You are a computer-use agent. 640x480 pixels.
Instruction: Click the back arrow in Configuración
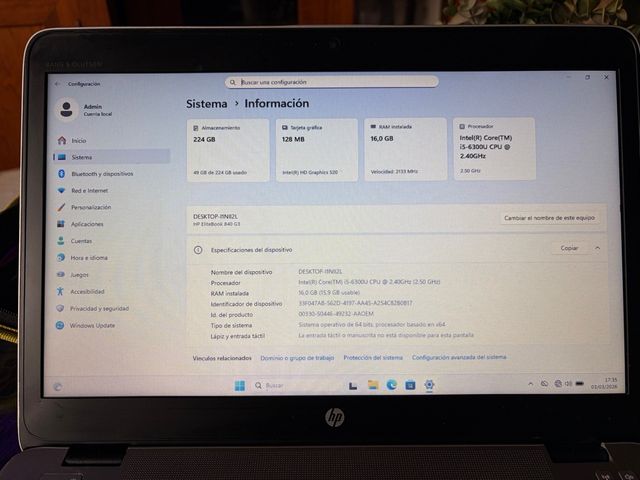point(57,84)
